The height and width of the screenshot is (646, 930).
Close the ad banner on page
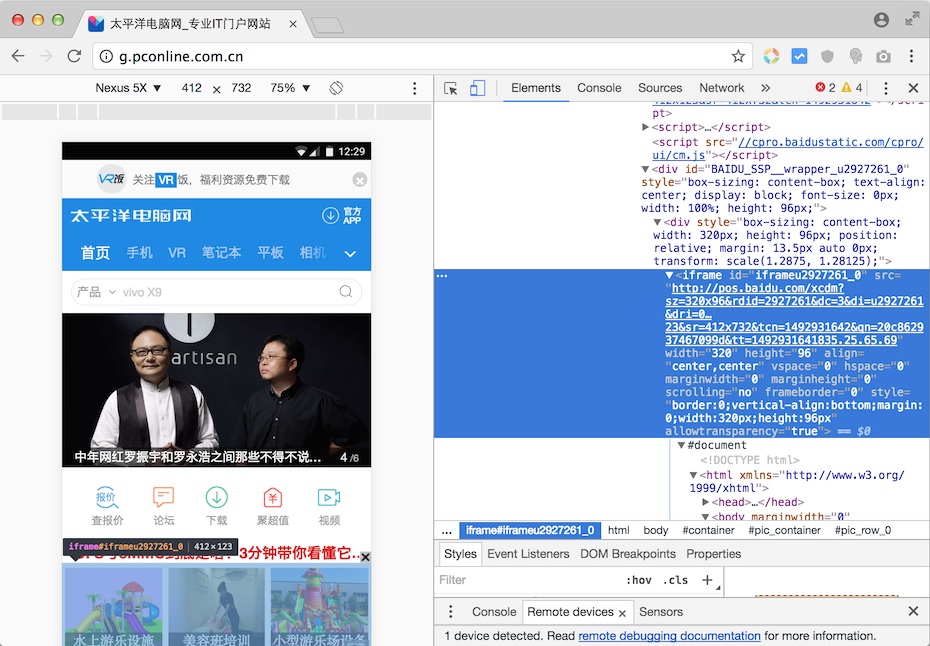(x=365, y=557)
